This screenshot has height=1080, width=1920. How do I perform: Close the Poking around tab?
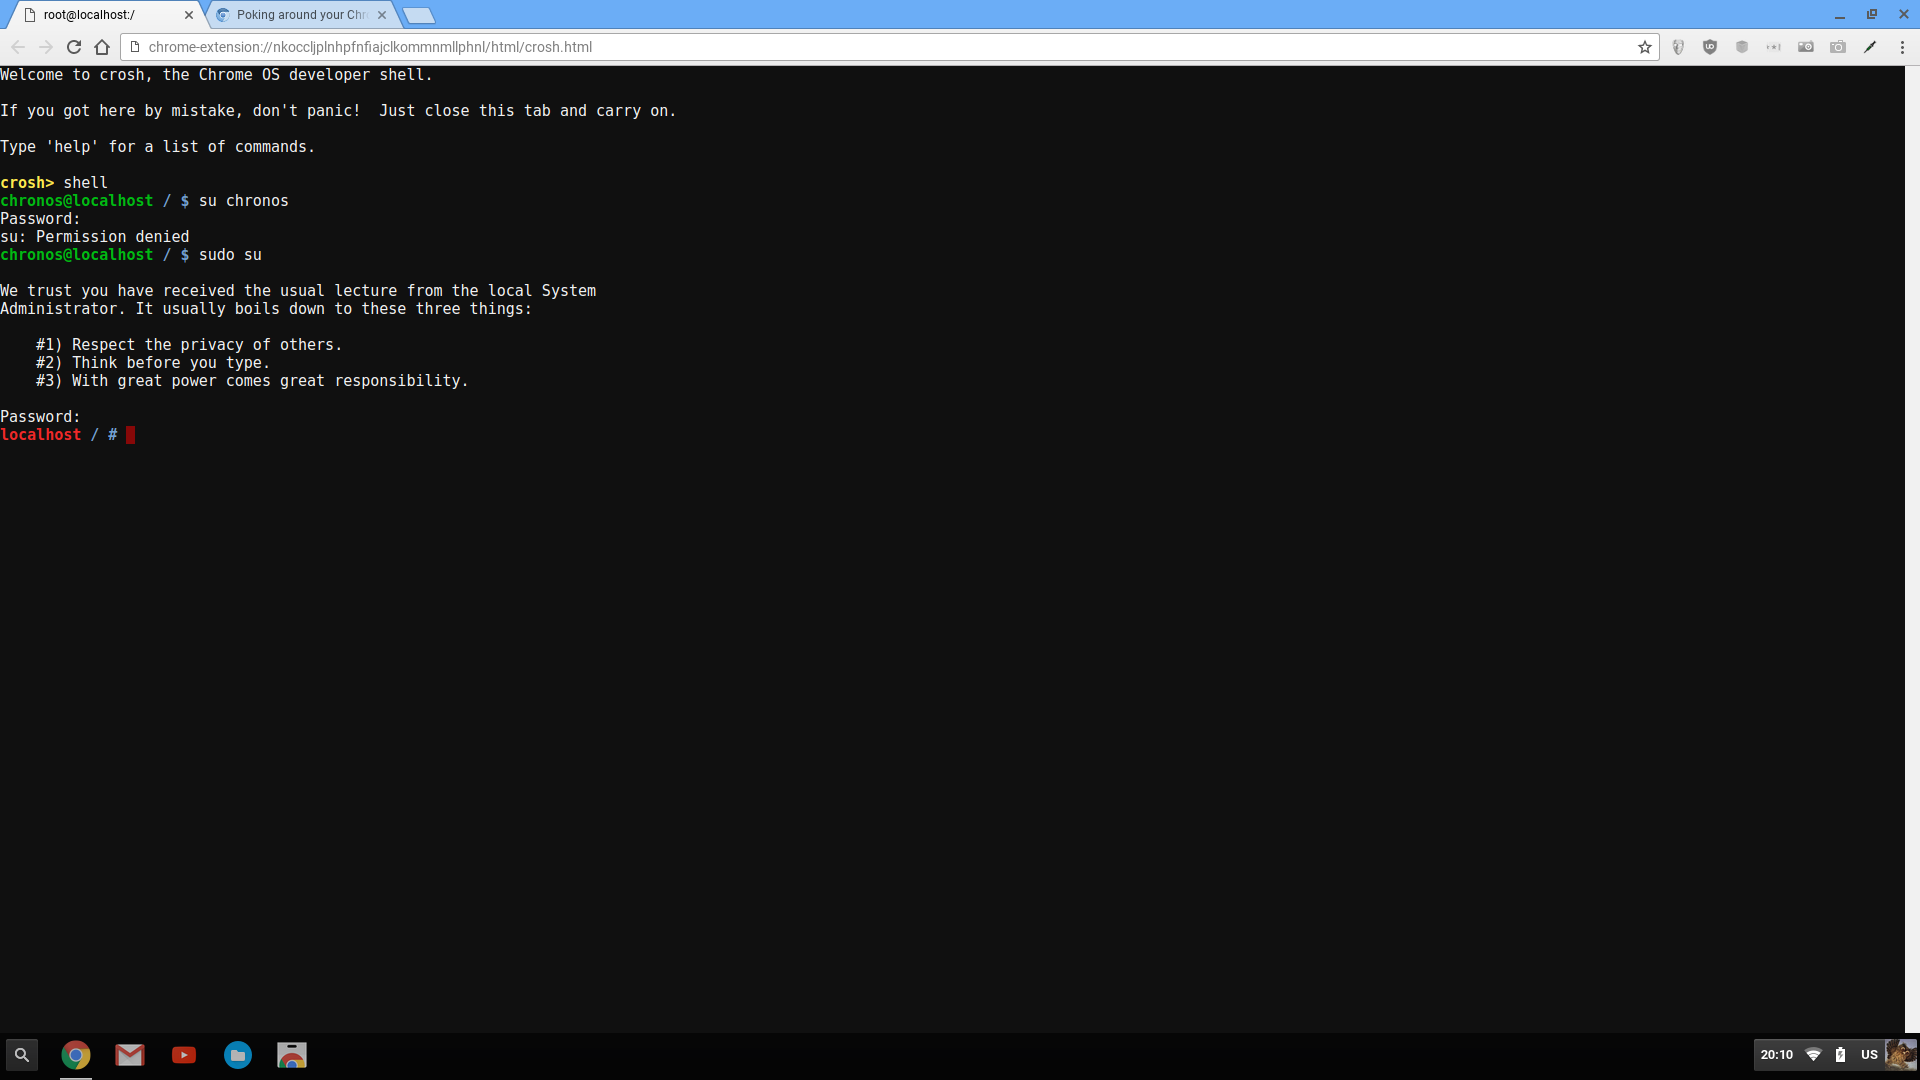382,15
